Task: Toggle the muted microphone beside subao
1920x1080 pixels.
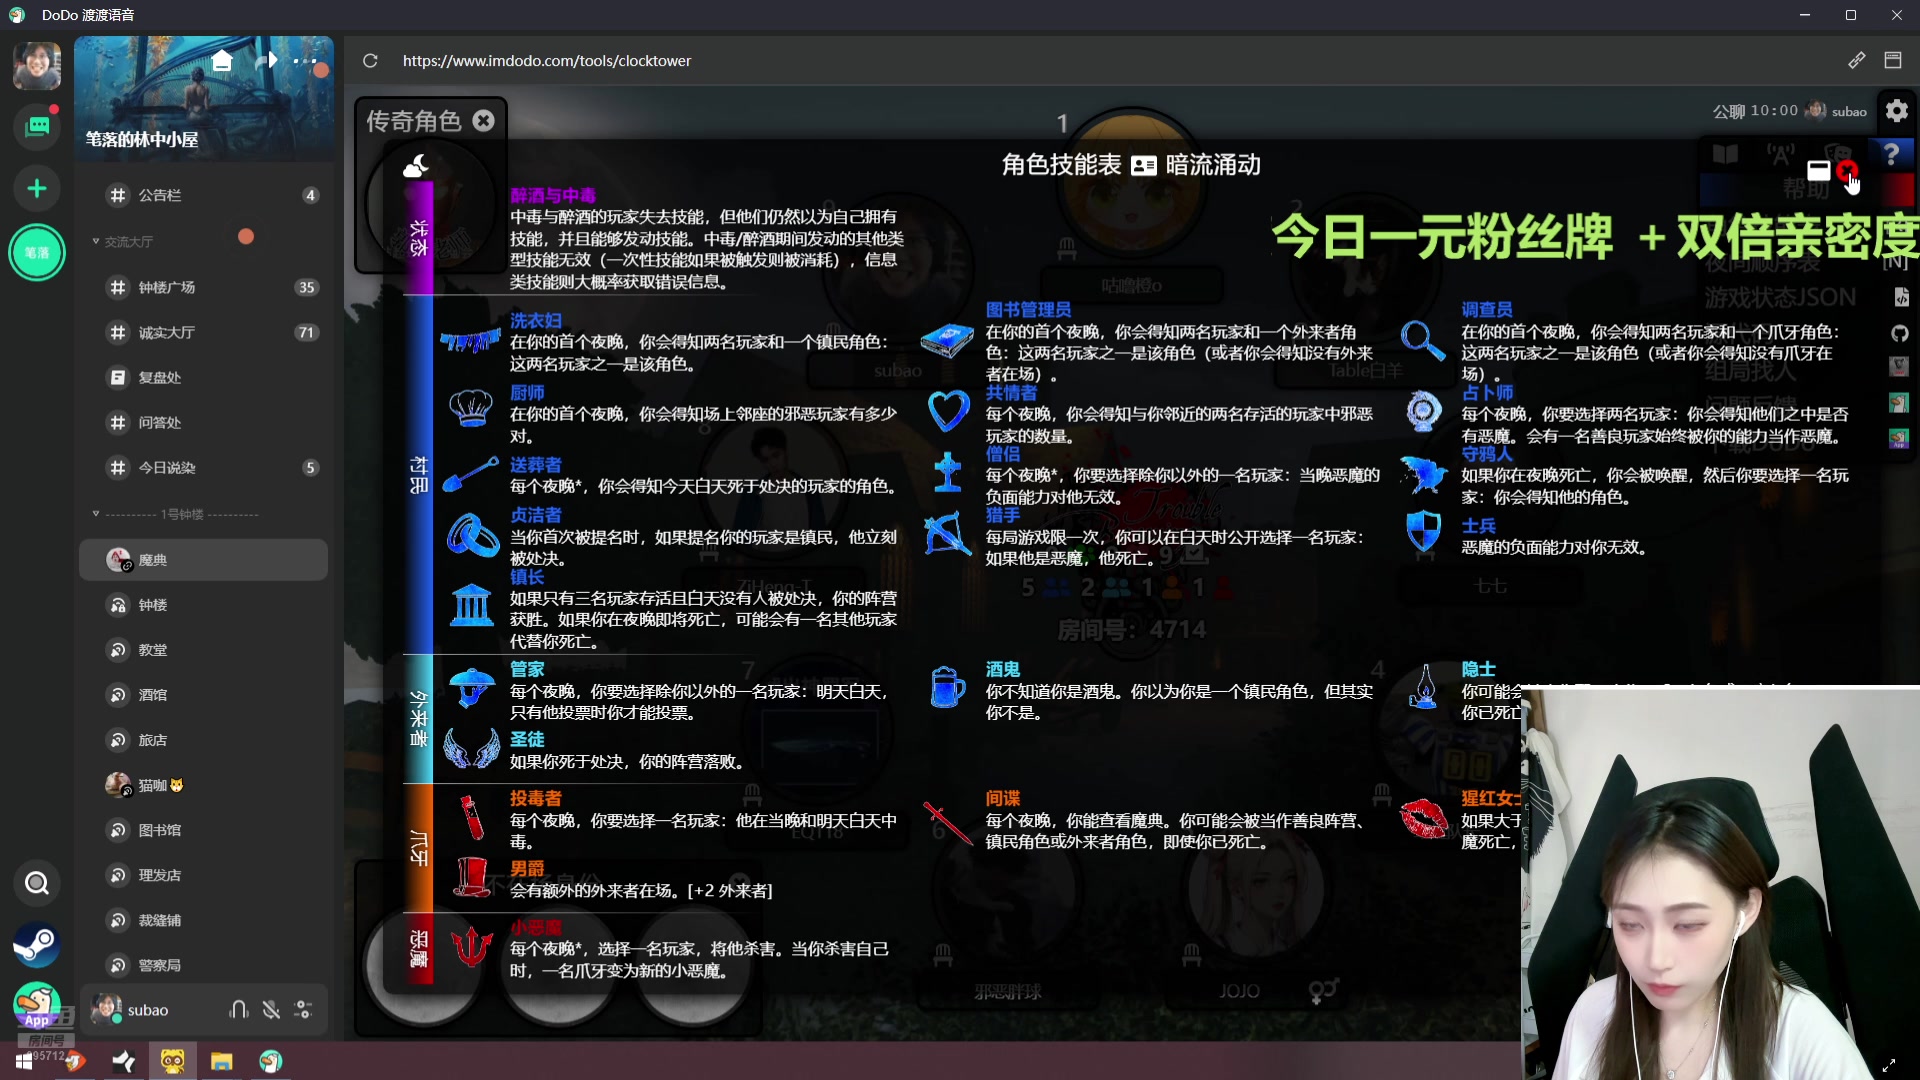Action: 271,1010
